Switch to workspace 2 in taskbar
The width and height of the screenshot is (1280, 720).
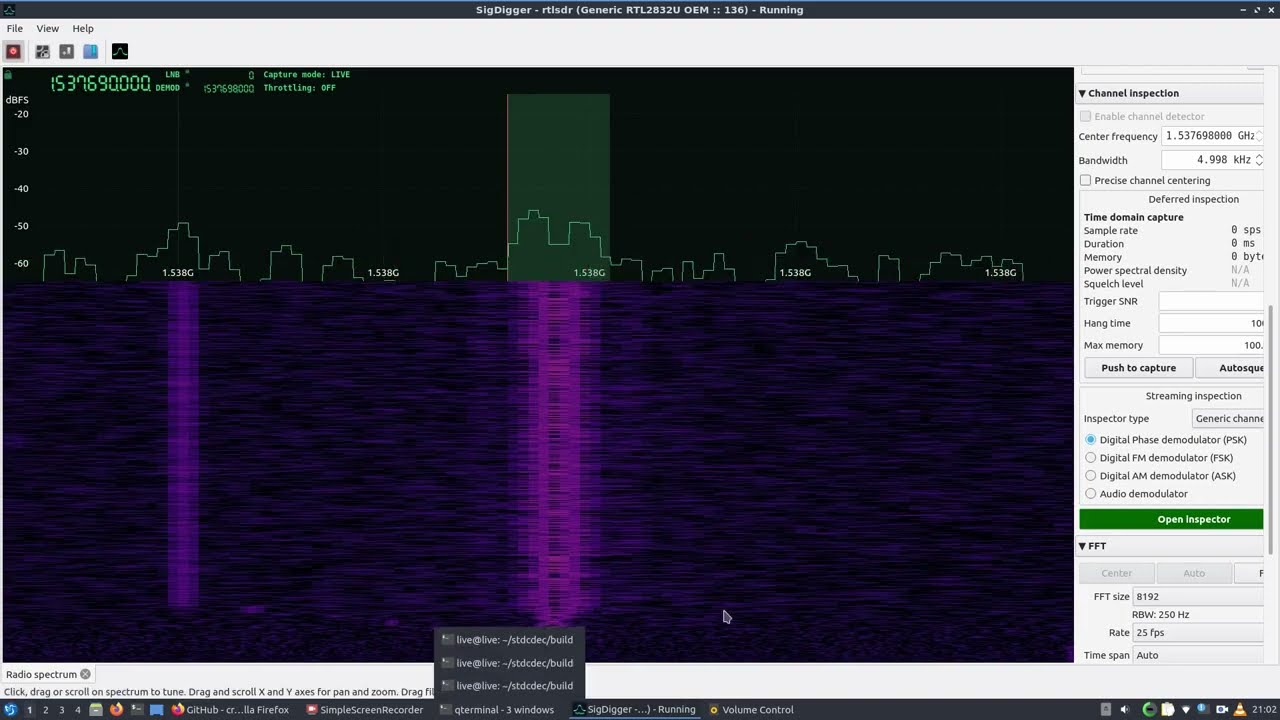point(45,710)
